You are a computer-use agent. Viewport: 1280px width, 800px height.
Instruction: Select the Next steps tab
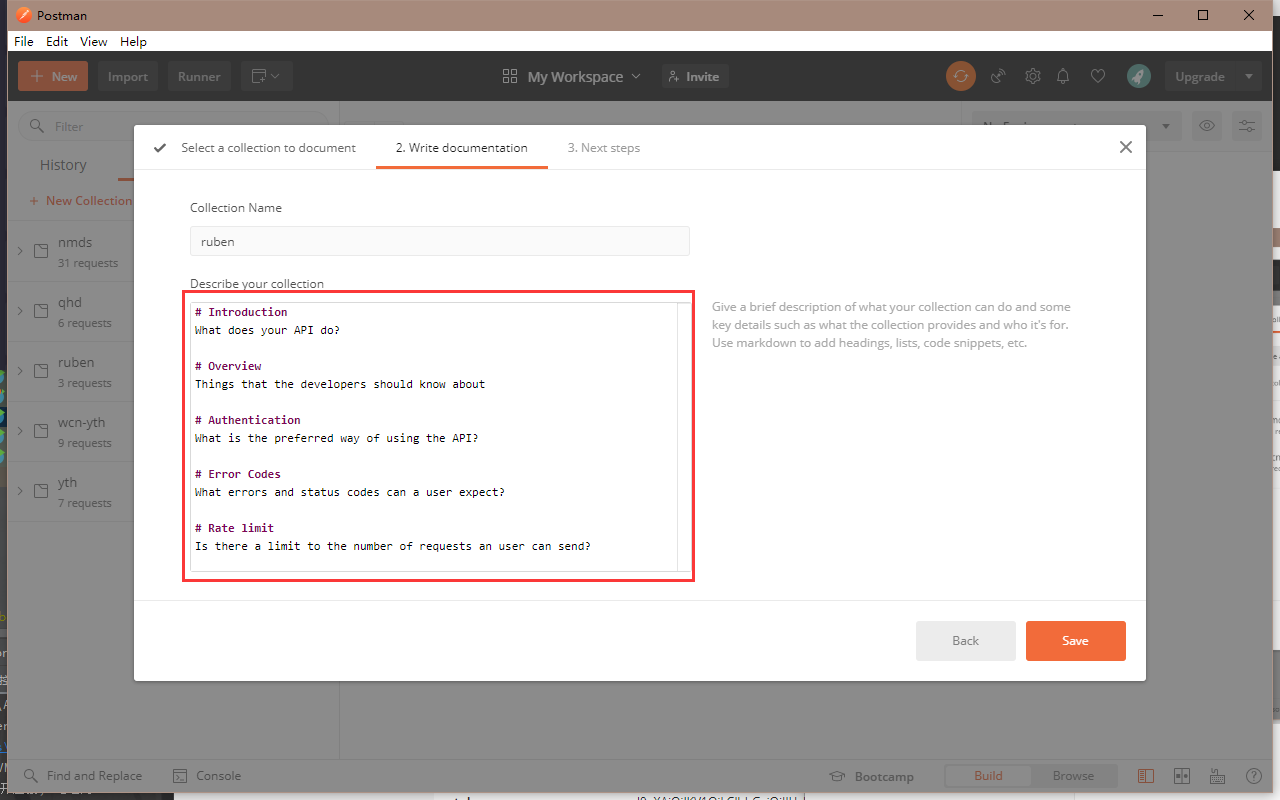[604, 147]
